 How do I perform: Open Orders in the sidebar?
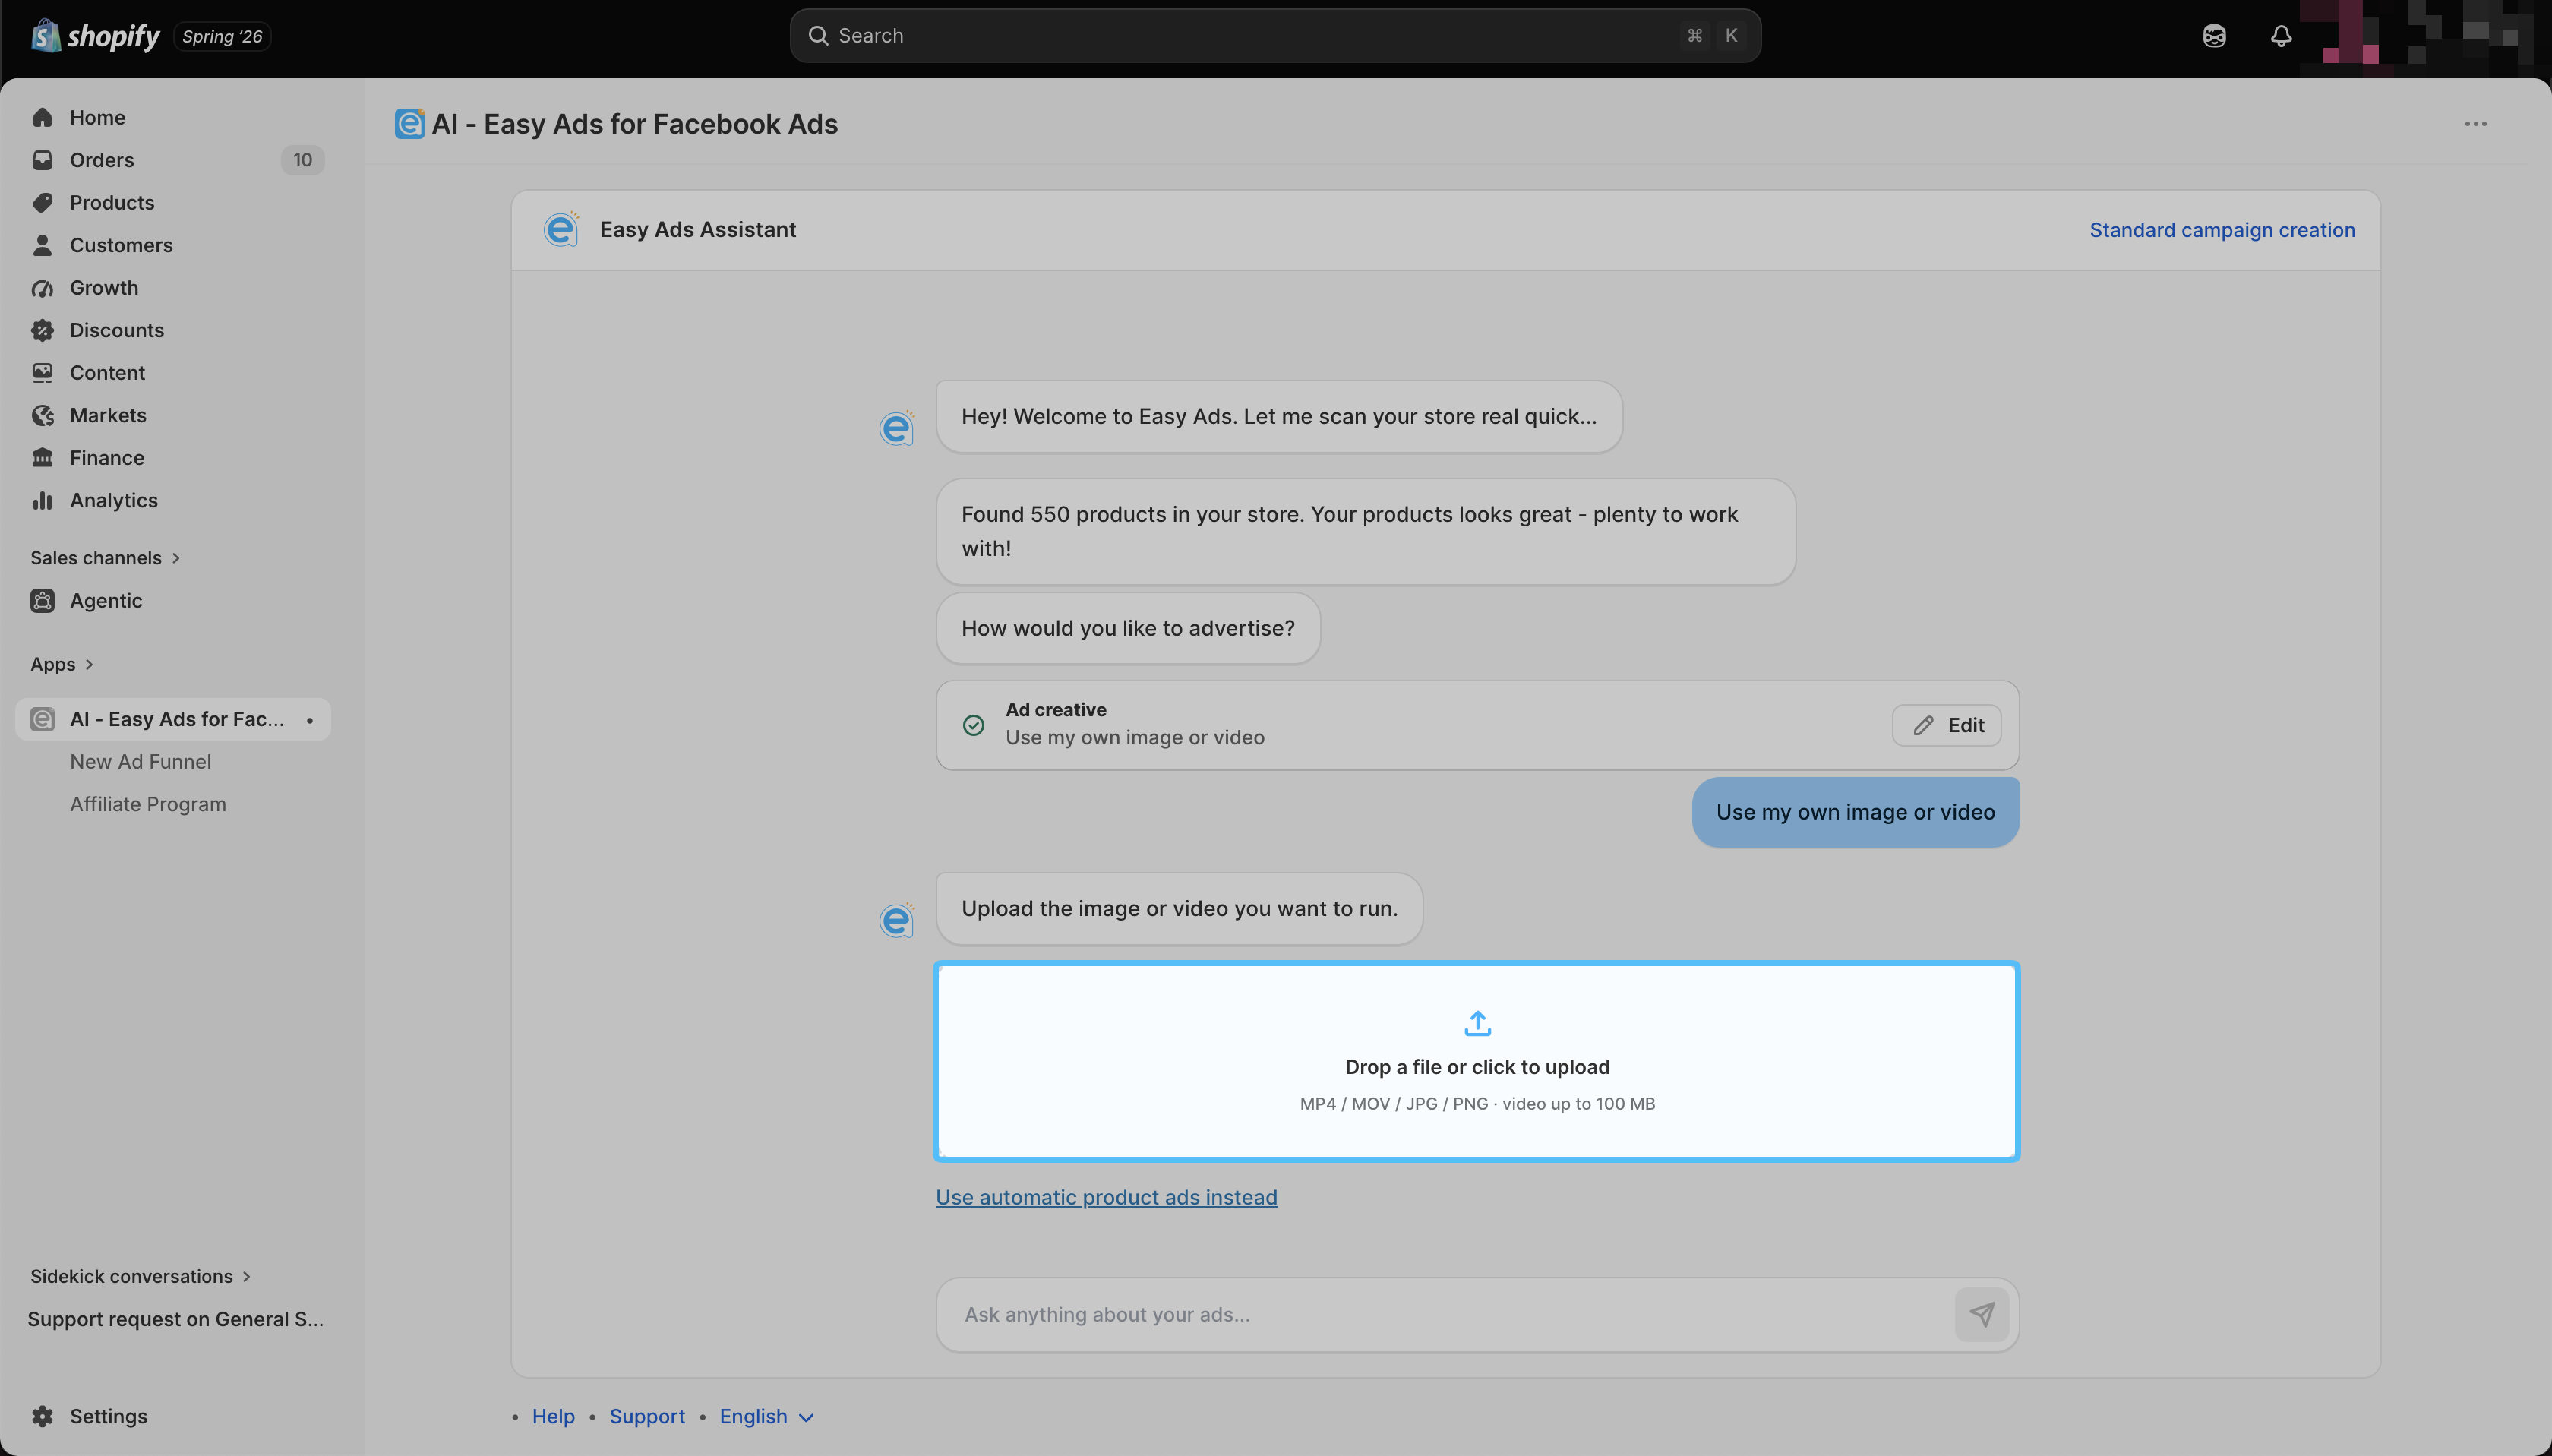point(173,160)
